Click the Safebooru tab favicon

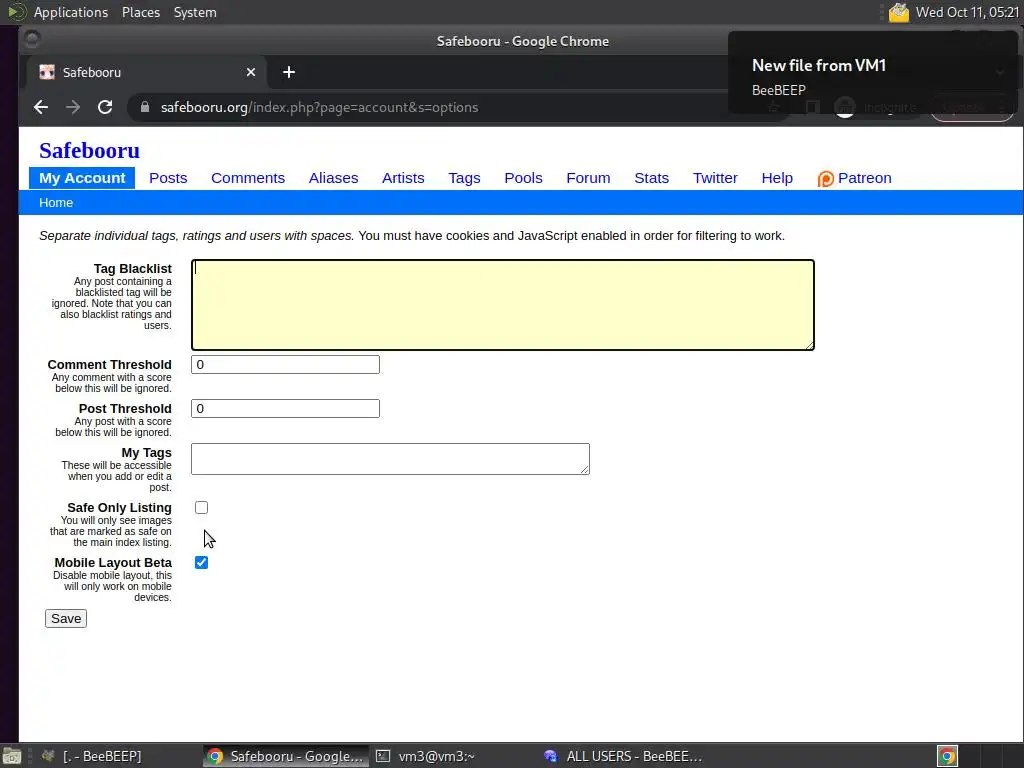(47, 72)
